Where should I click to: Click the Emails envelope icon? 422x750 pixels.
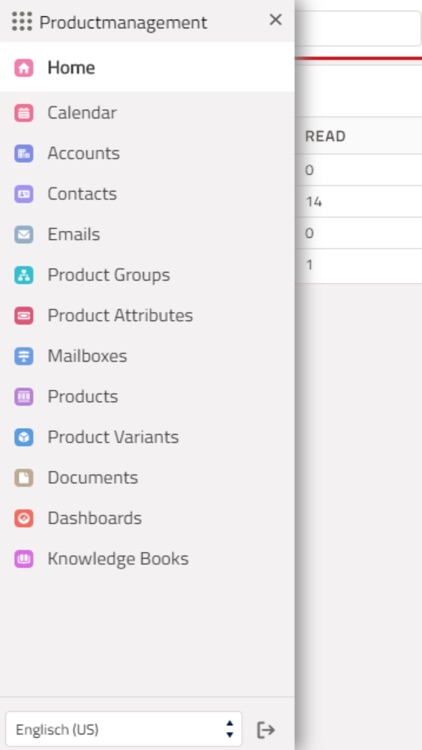(24, 235)
